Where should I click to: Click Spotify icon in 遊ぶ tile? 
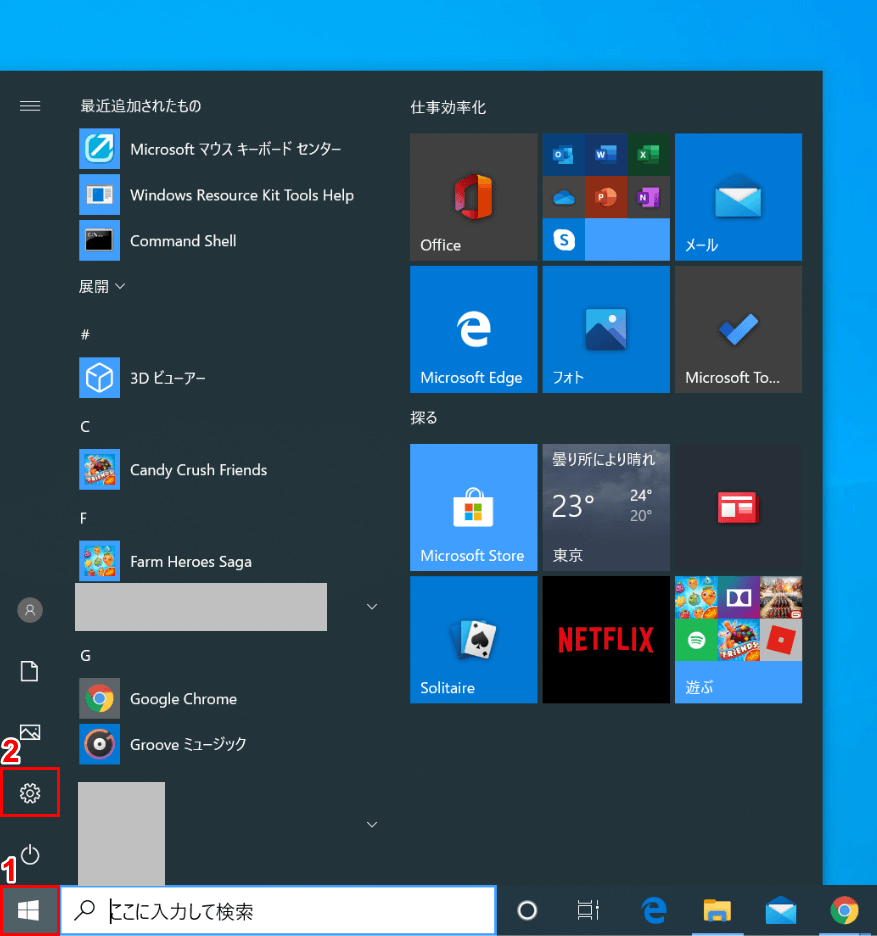tap(696, 640)
